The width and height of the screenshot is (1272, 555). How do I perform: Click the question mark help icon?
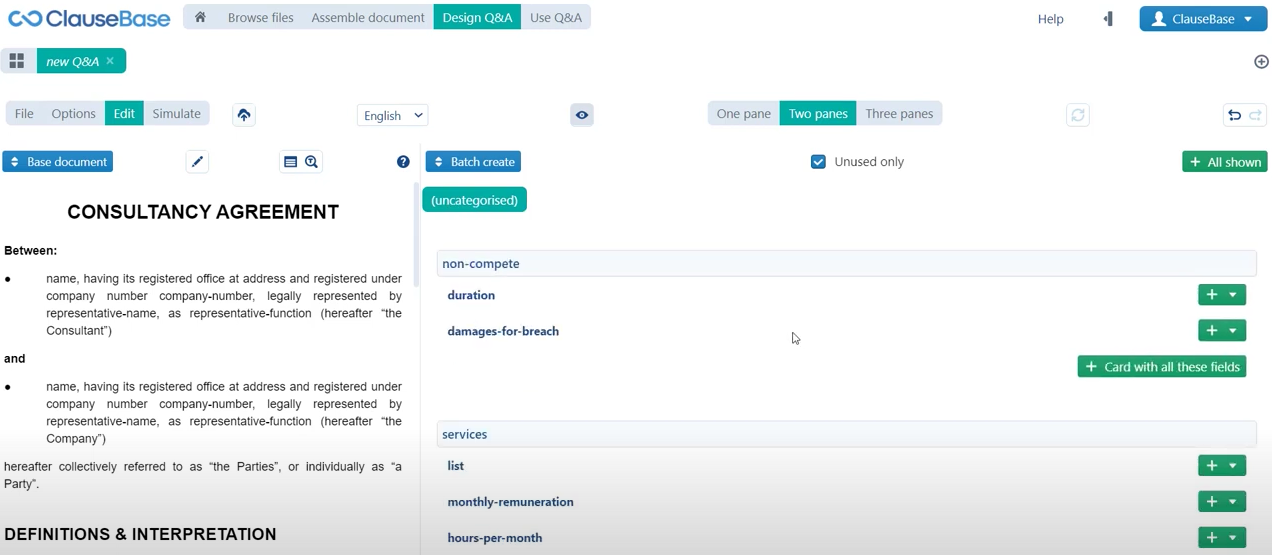pos(403,162)
